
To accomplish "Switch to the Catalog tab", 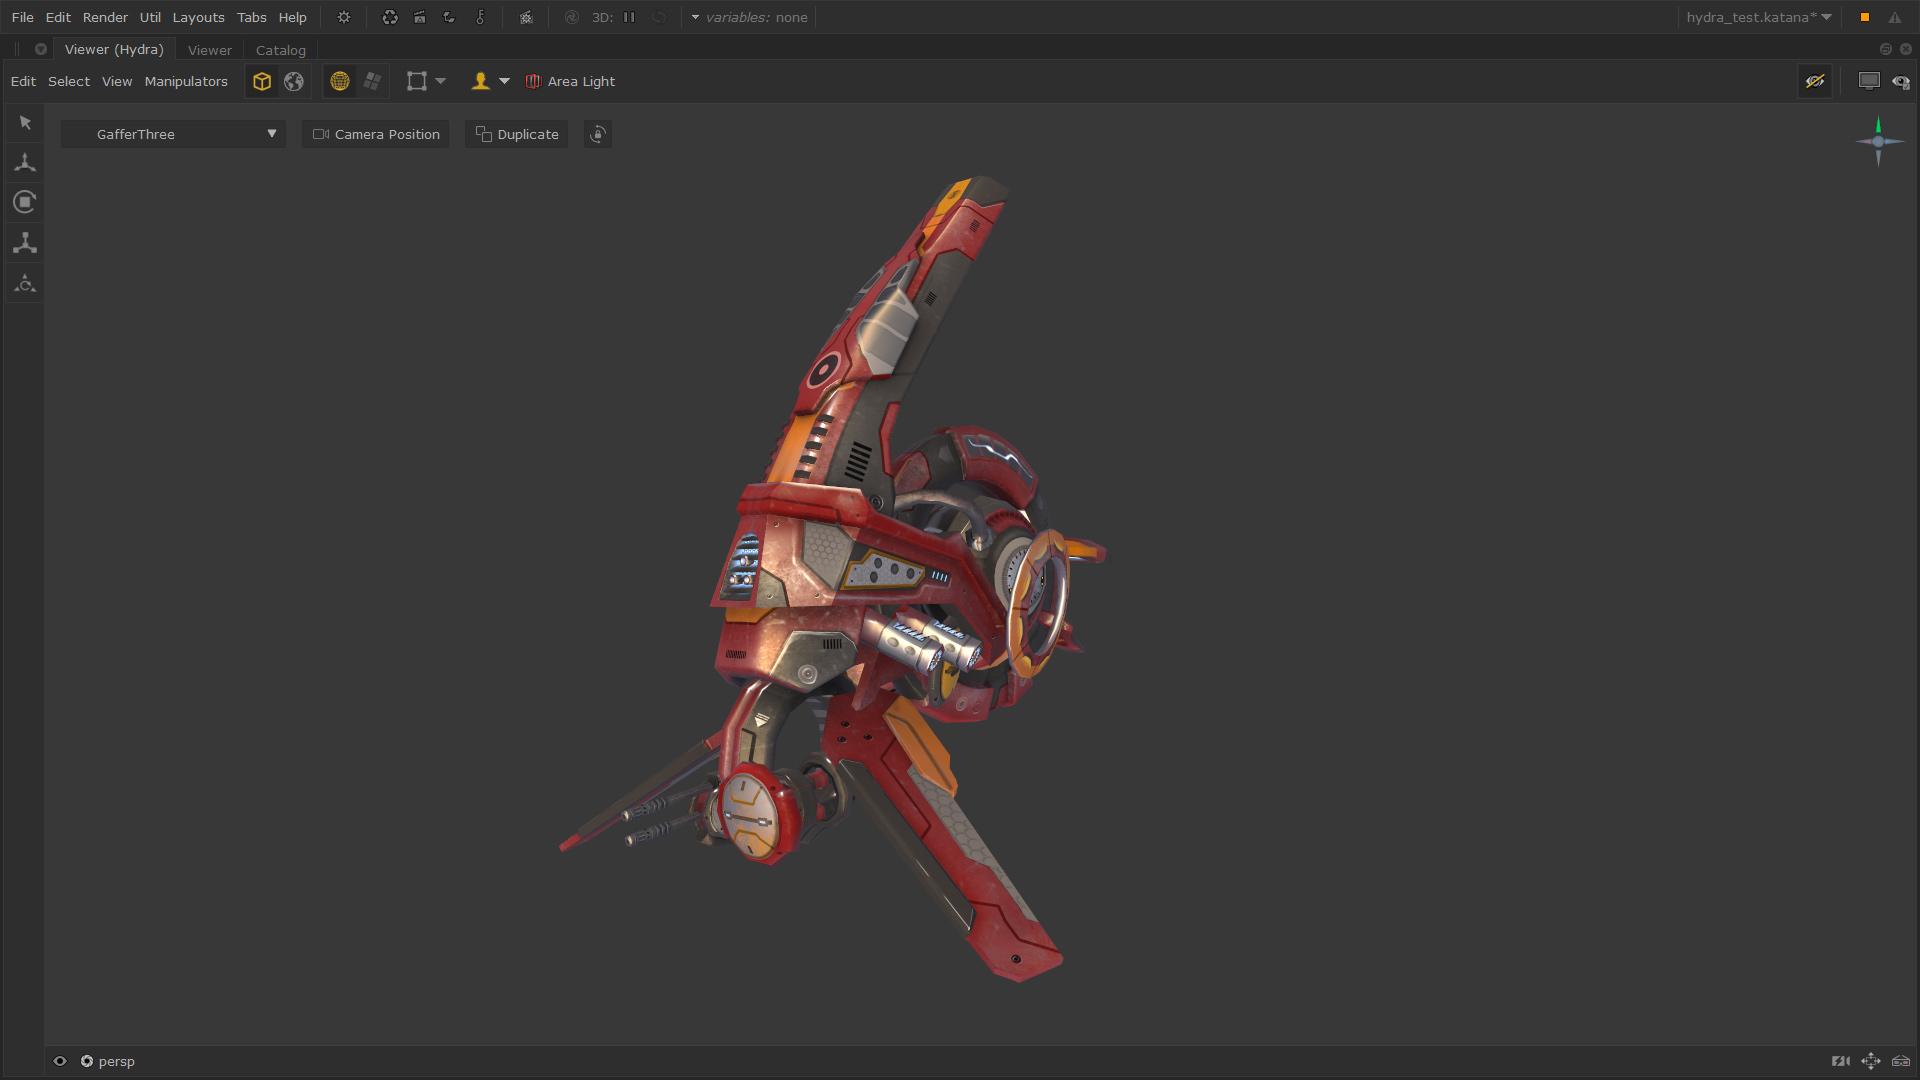I will tap(280, 50).
